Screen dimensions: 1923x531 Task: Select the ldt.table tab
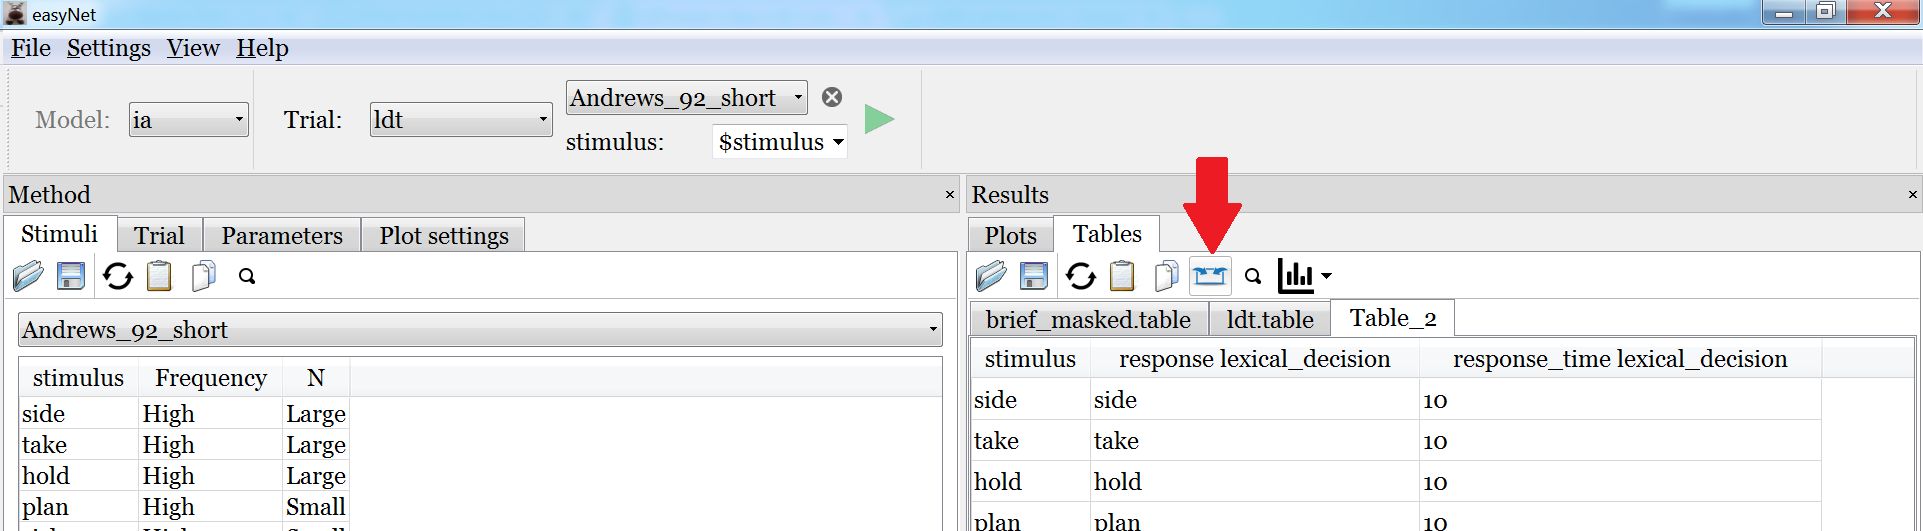(x=1269, y=320)
